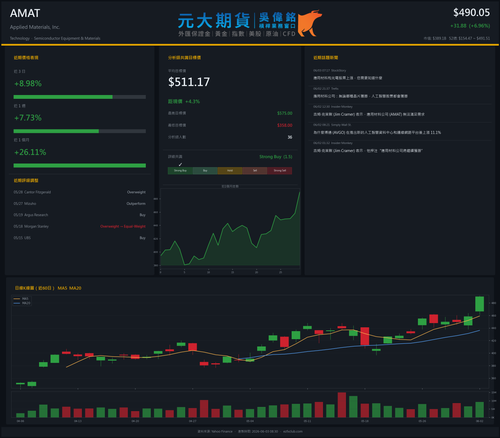The width and height of the screenshot is (500, 438).
Task: Click the green 30-day price trend area chart
Action: pyautogui.click(x=230, y=230)
